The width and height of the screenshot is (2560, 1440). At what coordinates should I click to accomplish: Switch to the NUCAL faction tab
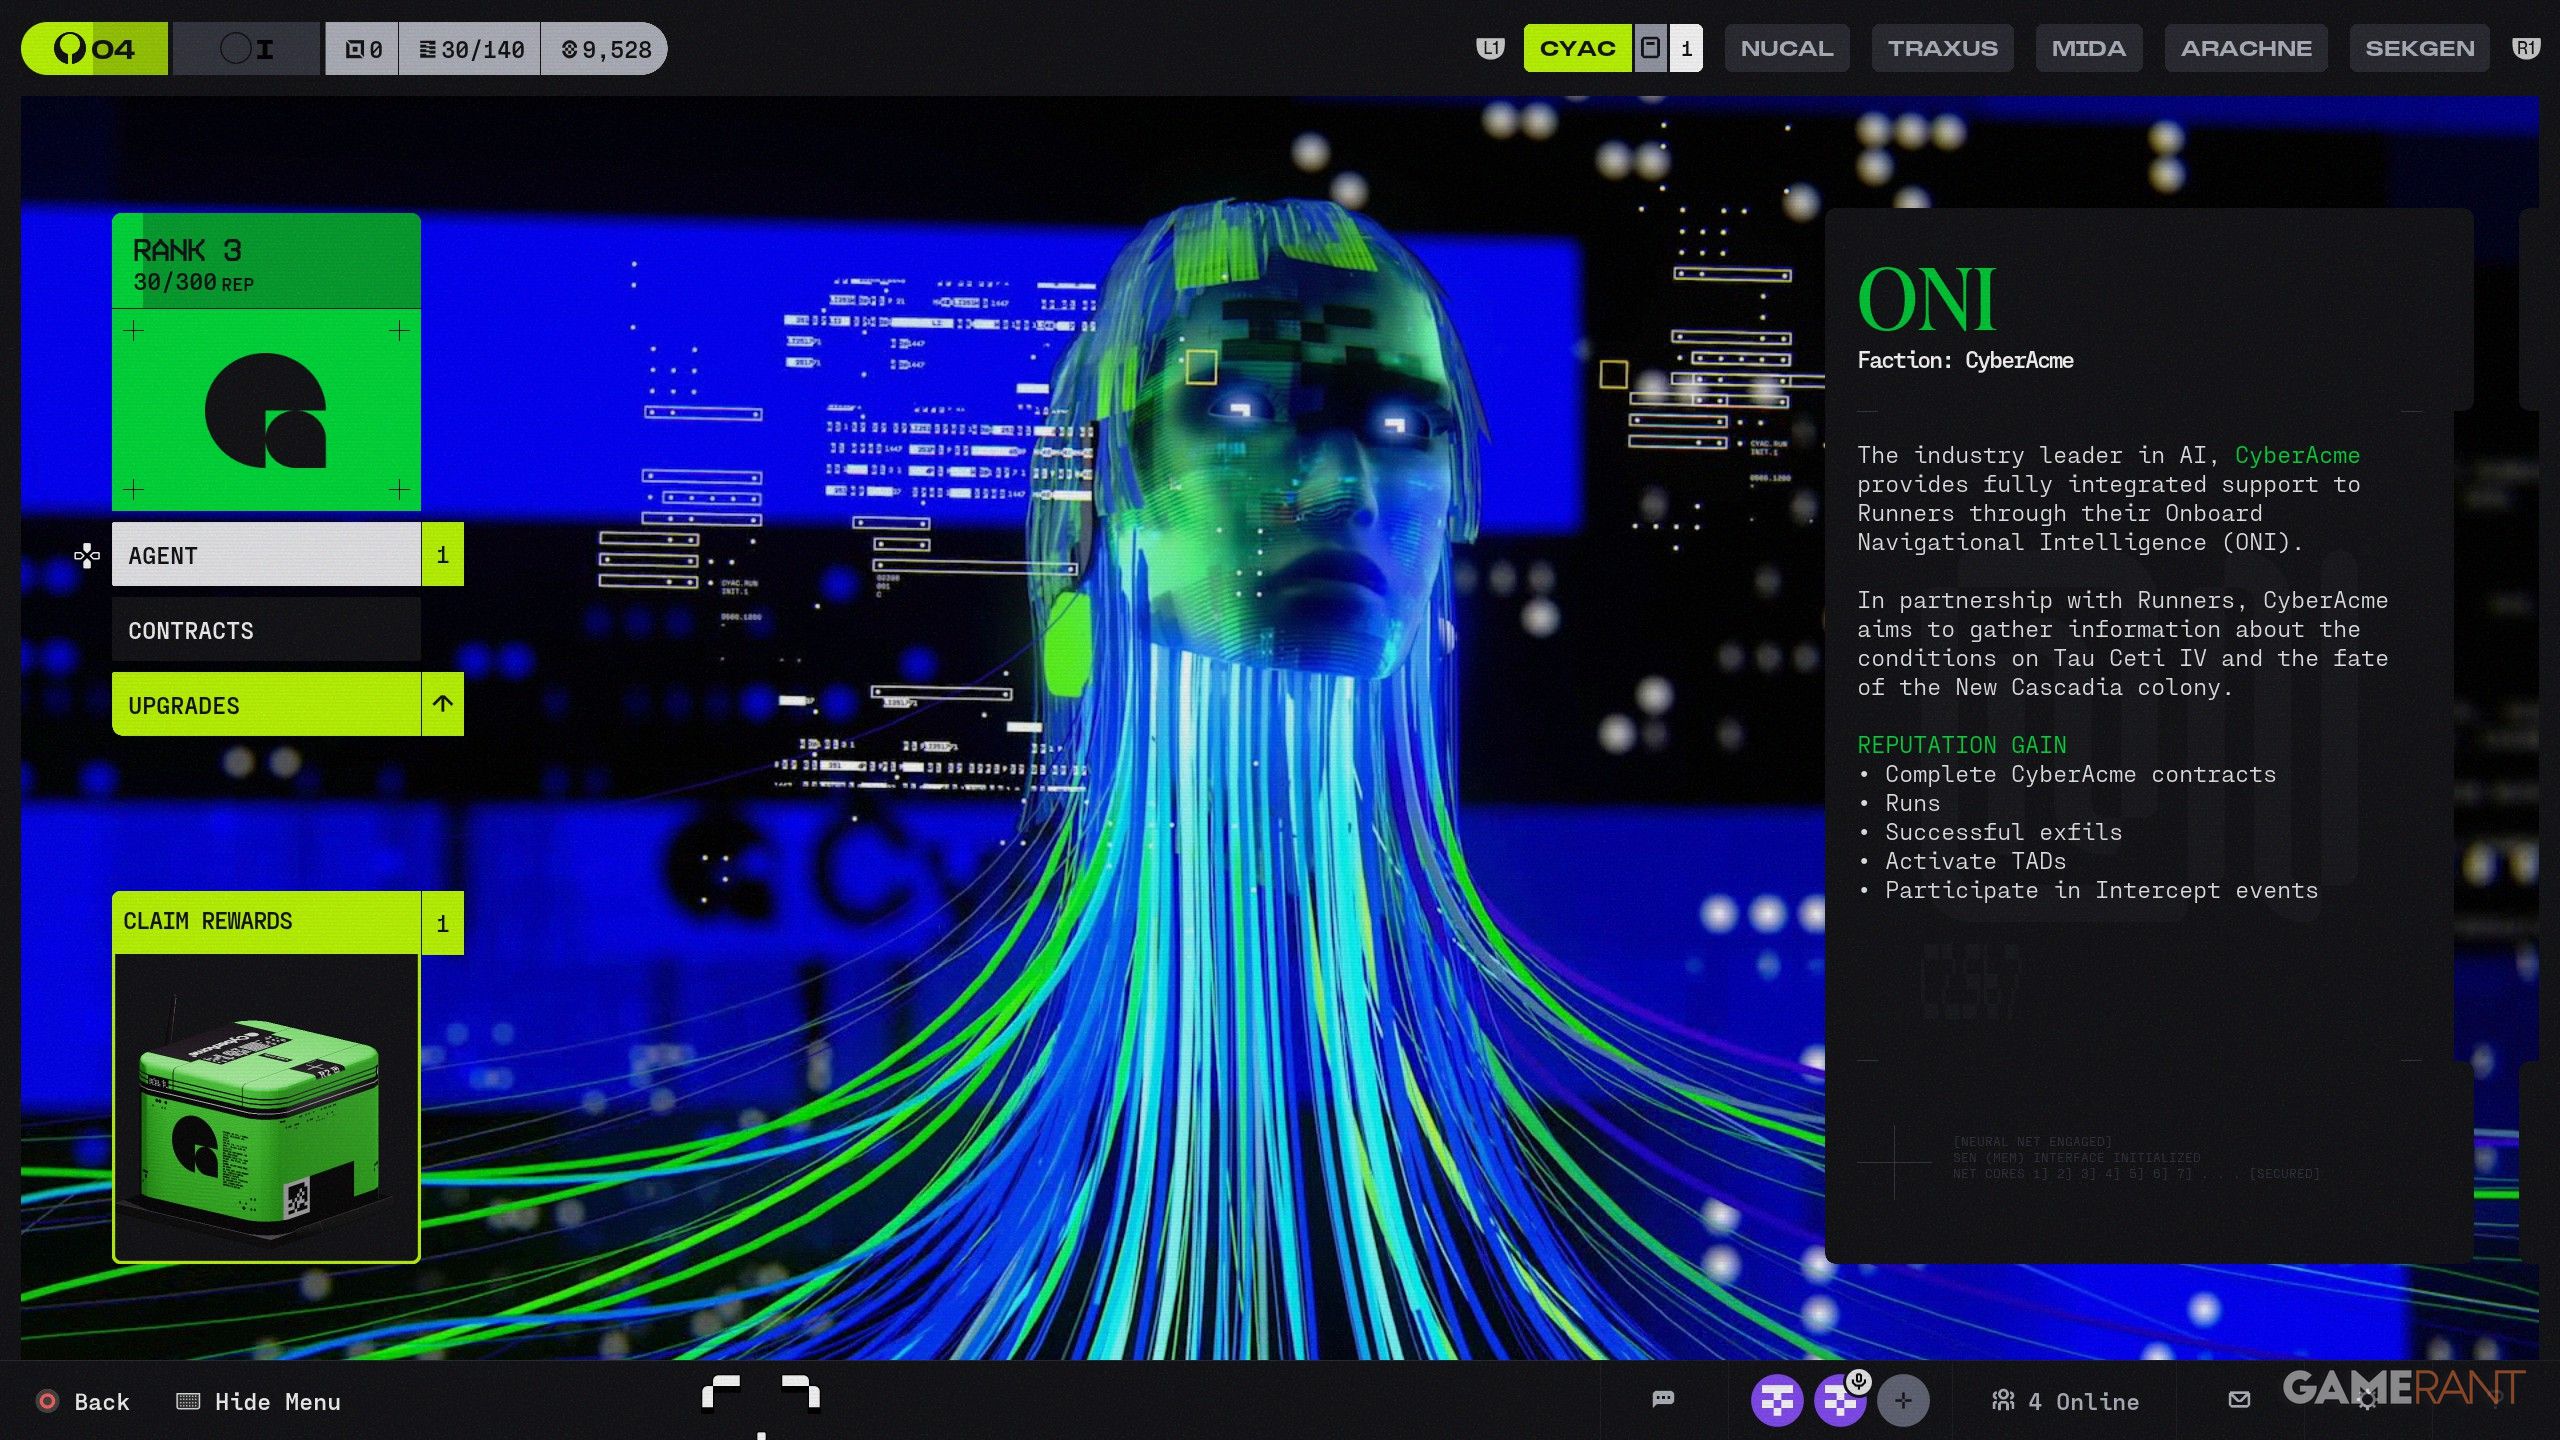[x=1786, y=48]
